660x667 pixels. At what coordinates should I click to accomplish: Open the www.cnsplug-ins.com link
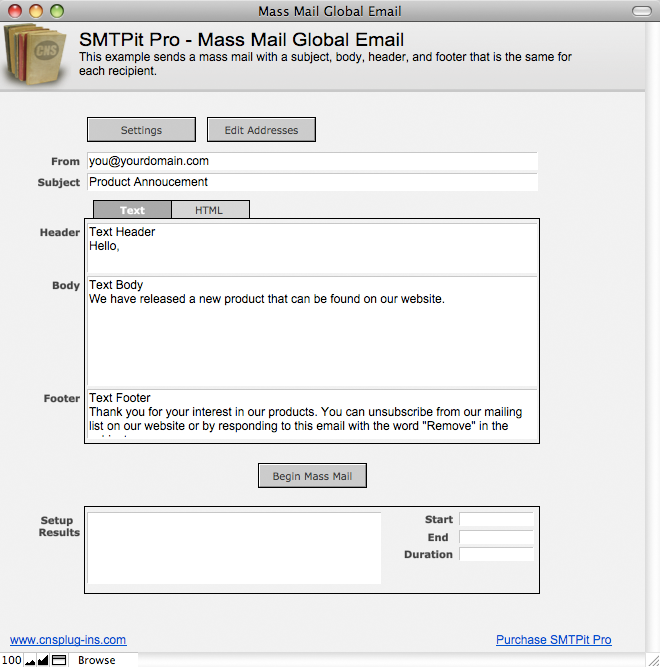click(68, 640)
